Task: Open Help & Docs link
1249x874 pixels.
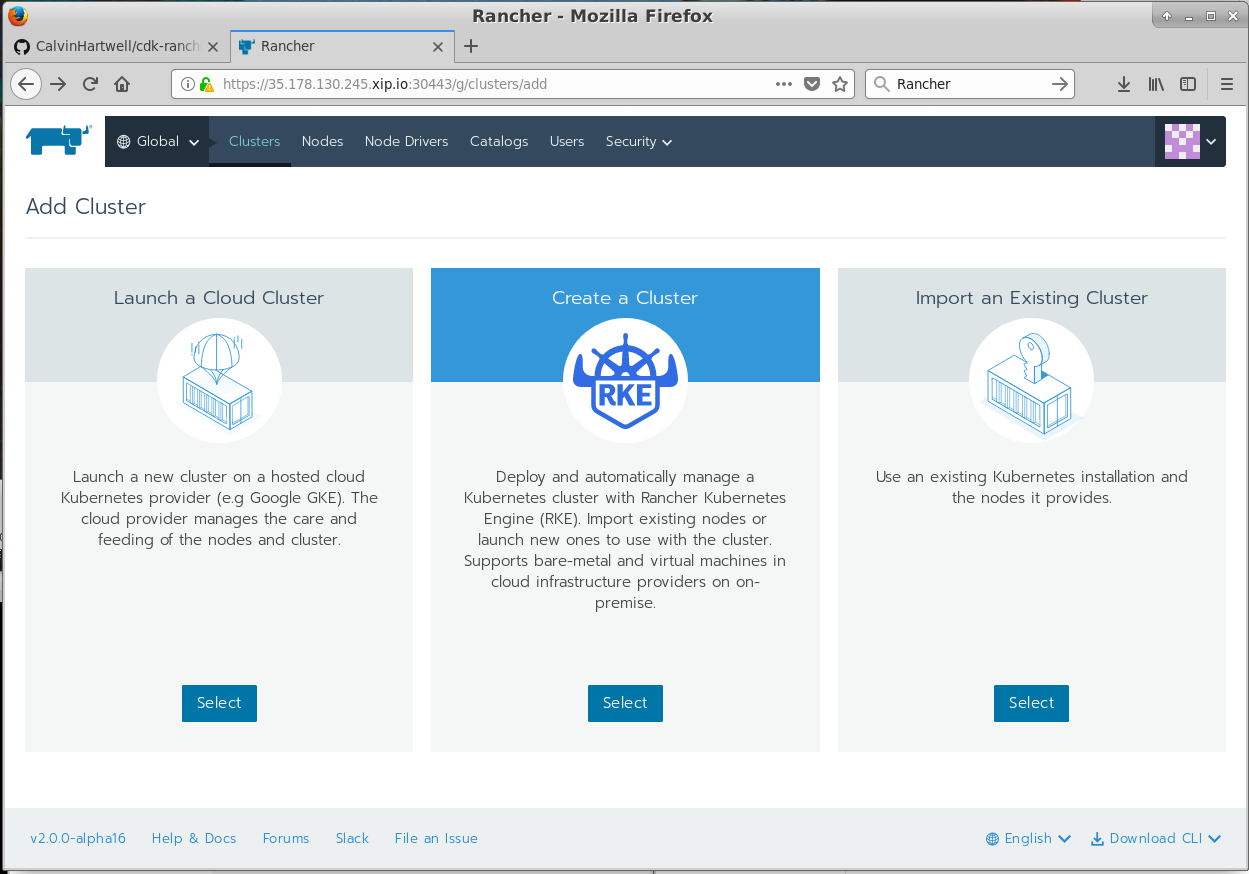Action: pos(194,838)
